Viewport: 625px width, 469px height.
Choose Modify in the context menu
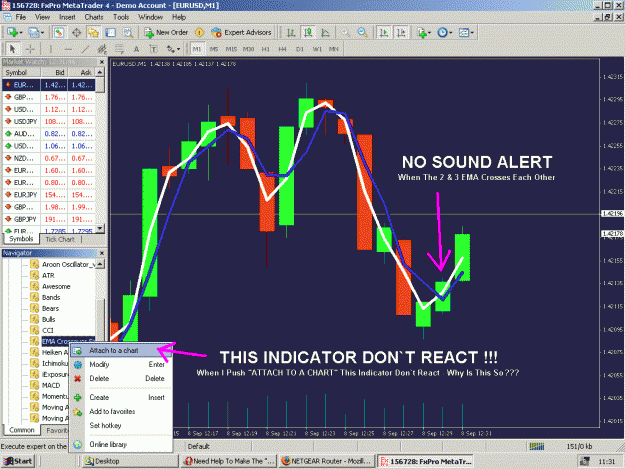coord(121,365)
